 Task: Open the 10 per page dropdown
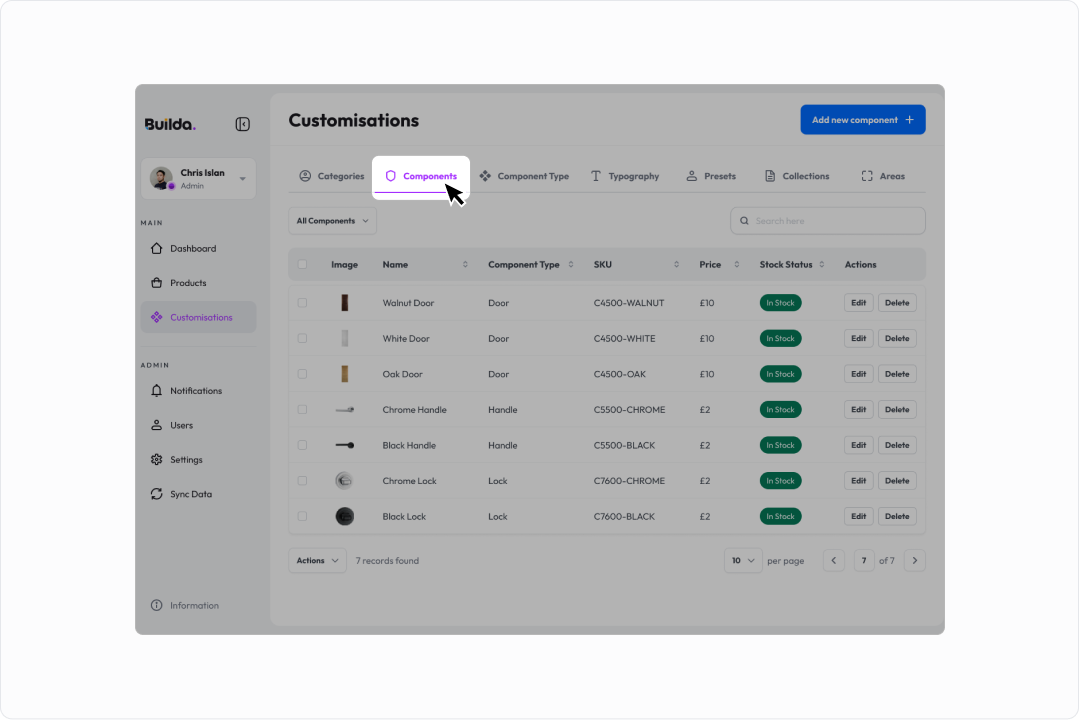(743, 561)
